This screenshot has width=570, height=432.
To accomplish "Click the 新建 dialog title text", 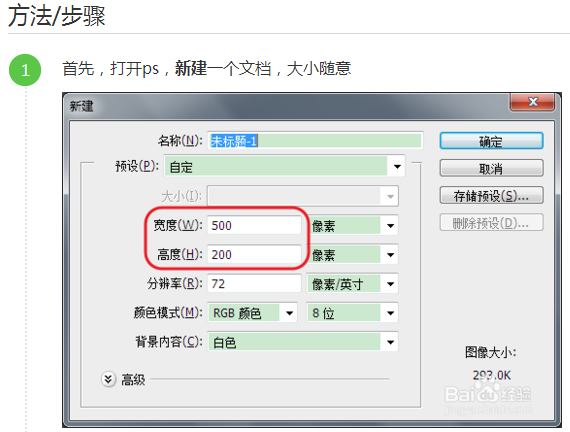I will tap(81, 107).
